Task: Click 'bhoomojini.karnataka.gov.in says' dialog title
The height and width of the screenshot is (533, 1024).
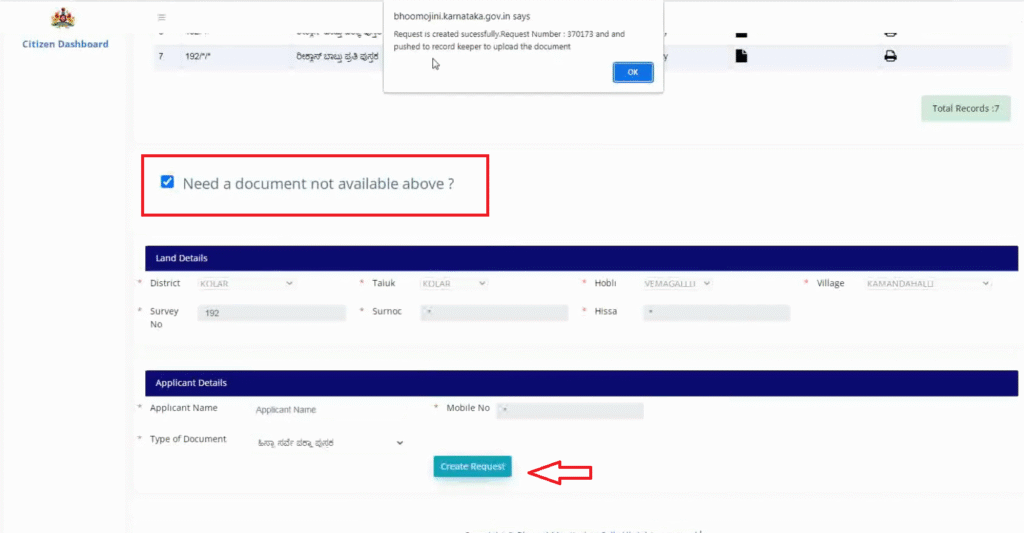Action: point(462,16)
